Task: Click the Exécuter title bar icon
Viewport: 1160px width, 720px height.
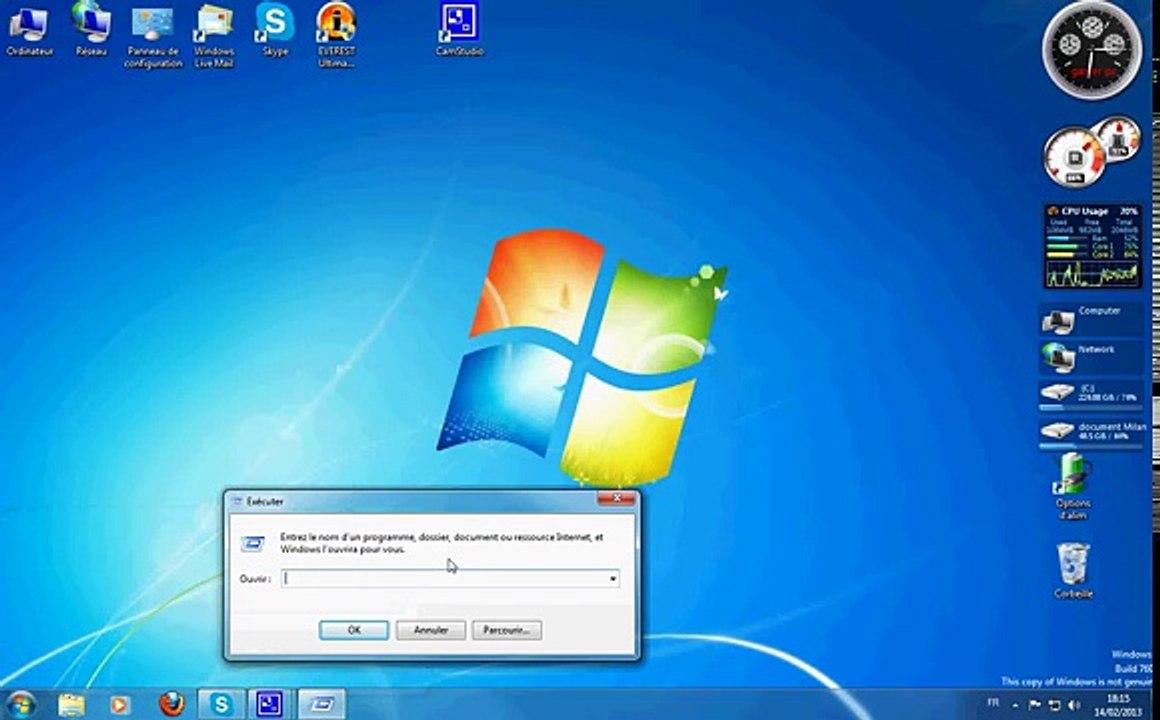Action: [237, 502]
